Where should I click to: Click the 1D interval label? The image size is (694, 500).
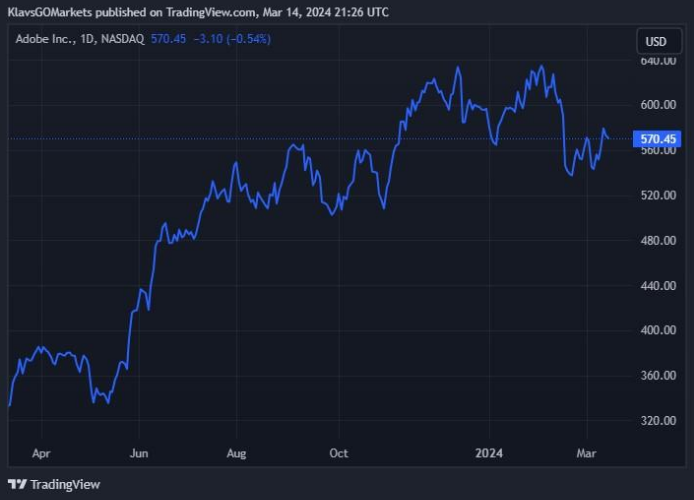tap(87, 39)
